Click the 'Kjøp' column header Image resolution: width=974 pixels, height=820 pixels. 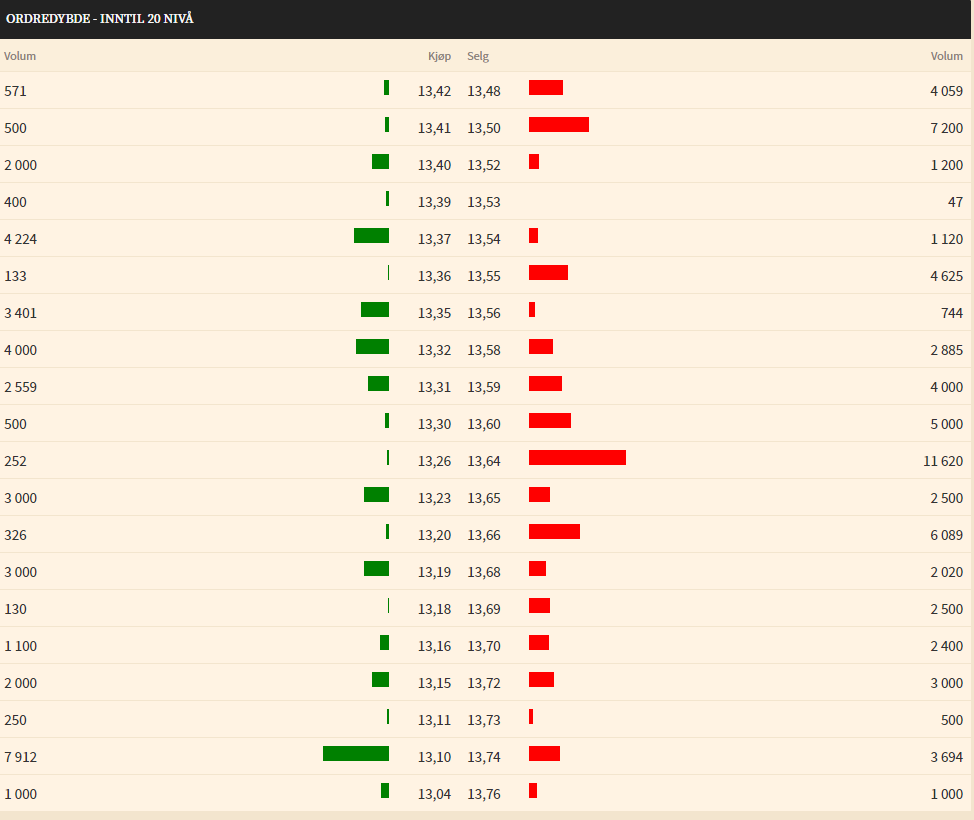(x=439, y=56)
